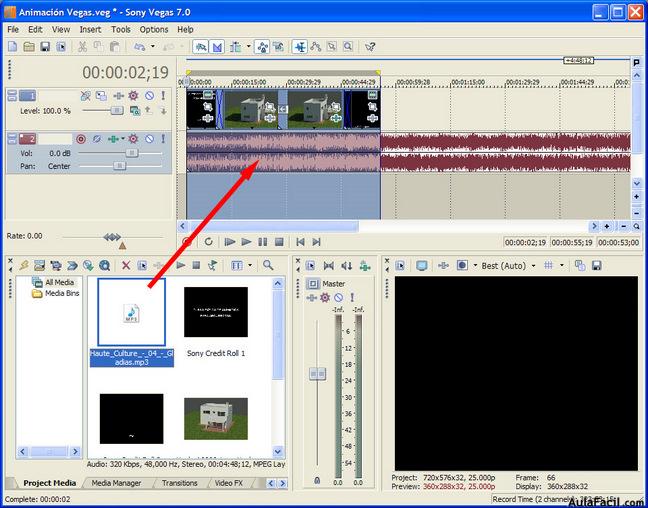Open Video Output FX in preview toolbar
Screen dimensions: 648x508
coord(443,265)
